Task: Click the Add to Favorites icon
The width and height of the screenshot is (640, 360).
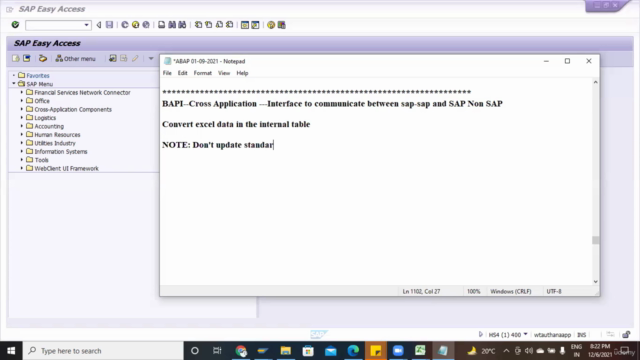Action: pos(112,58)
